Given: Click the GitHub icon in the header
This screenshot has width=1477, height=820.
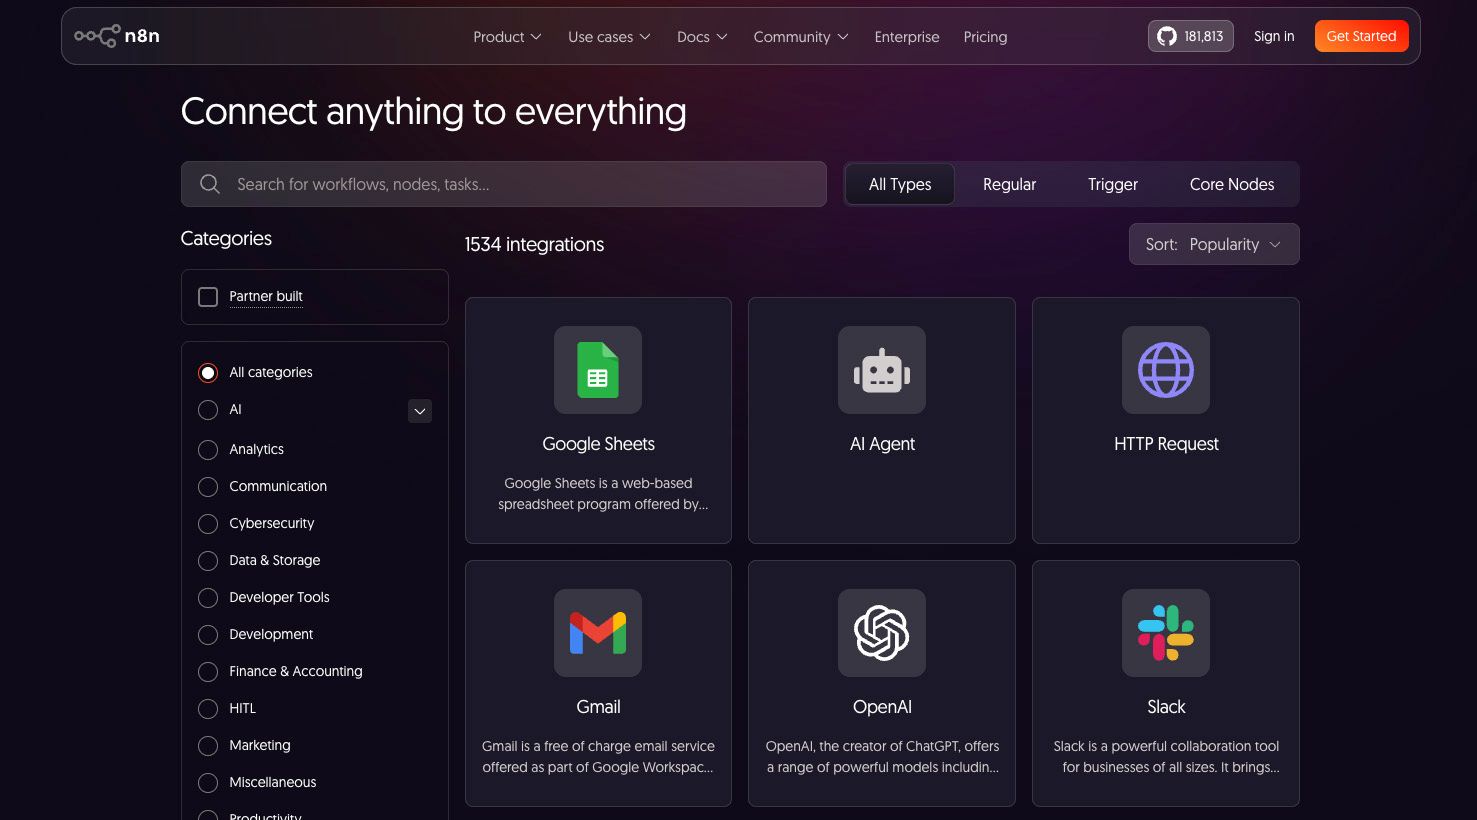Looking at the screenshot, I should pyautogui.click(x=1166, y=36).
